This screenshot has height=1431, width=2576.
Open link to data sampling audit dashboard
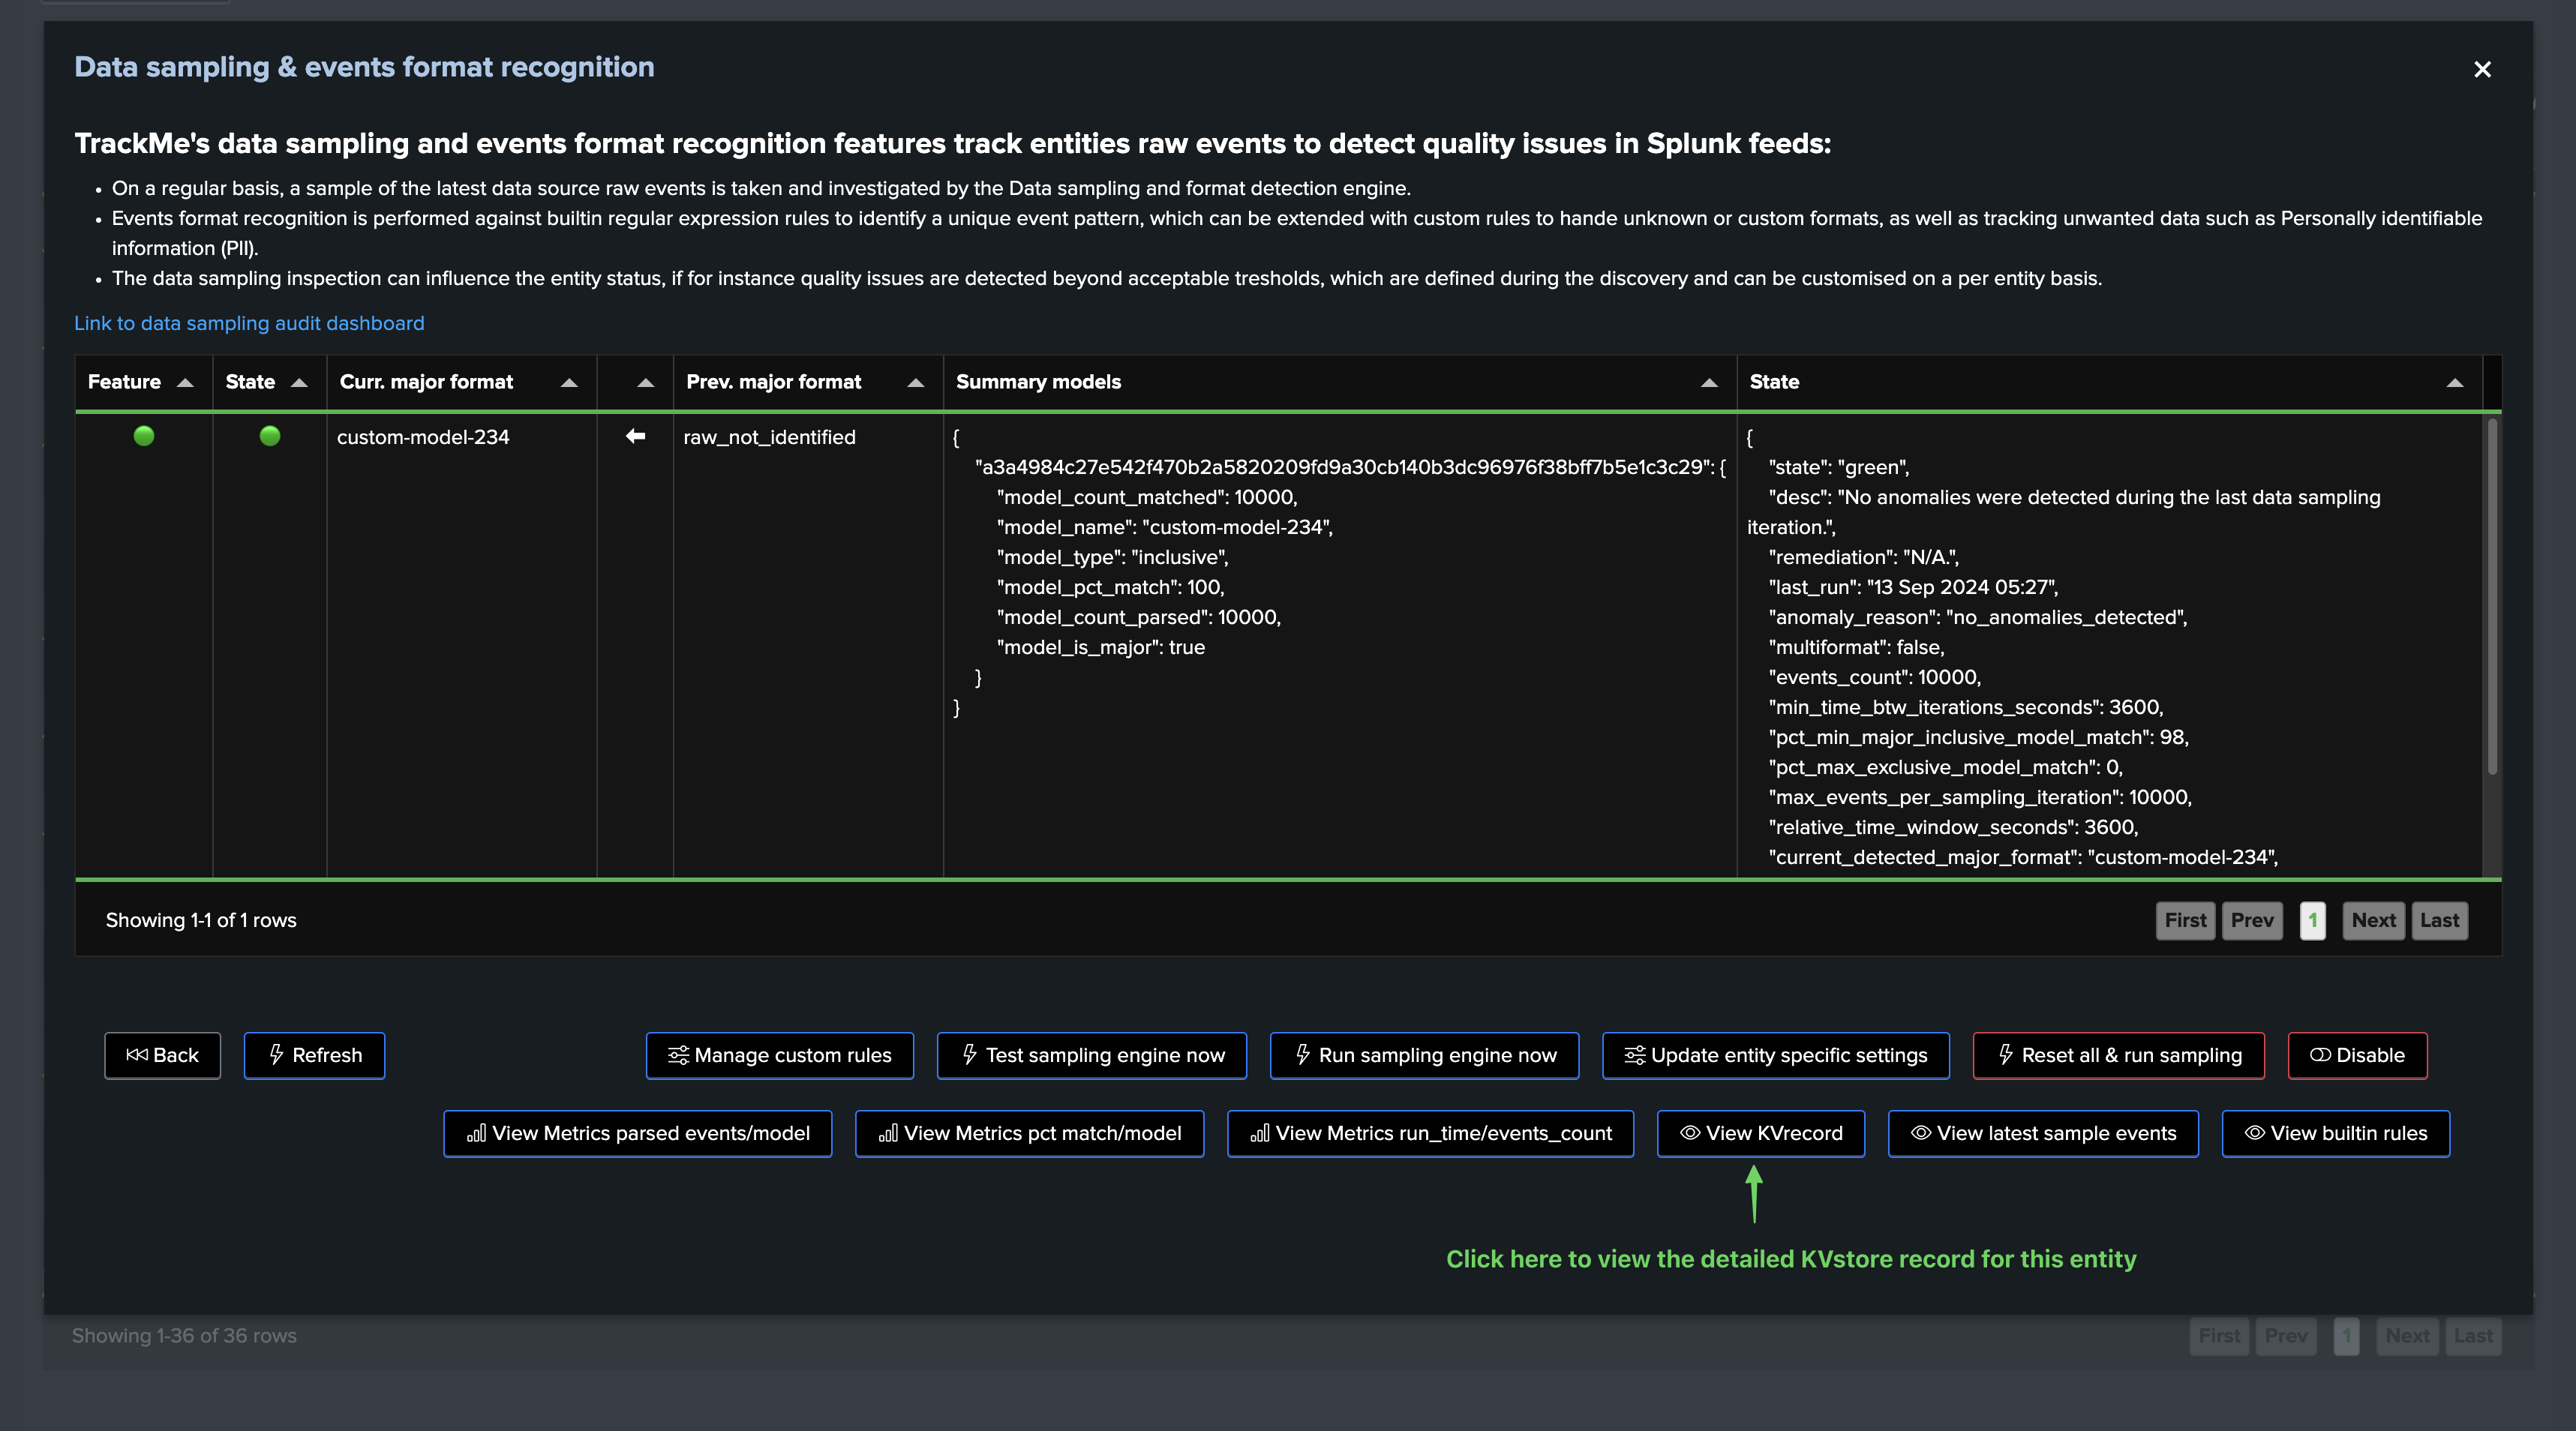249,323
